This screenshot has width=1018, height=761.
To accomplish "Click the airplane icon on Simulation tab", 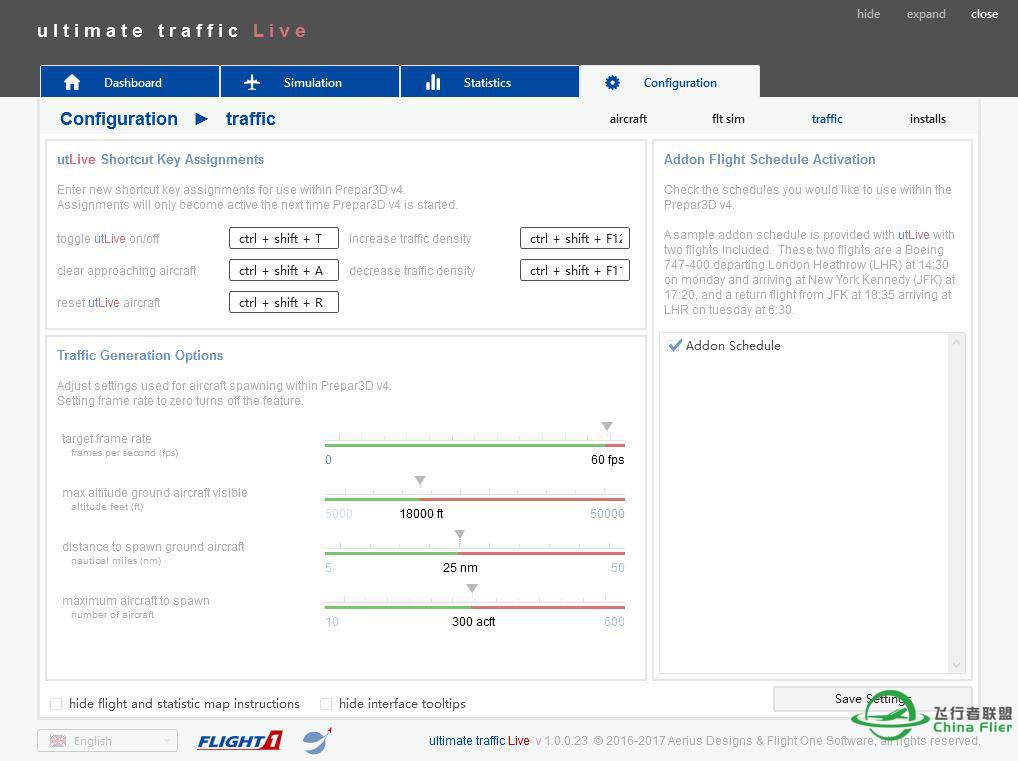I will pos(252,82).
